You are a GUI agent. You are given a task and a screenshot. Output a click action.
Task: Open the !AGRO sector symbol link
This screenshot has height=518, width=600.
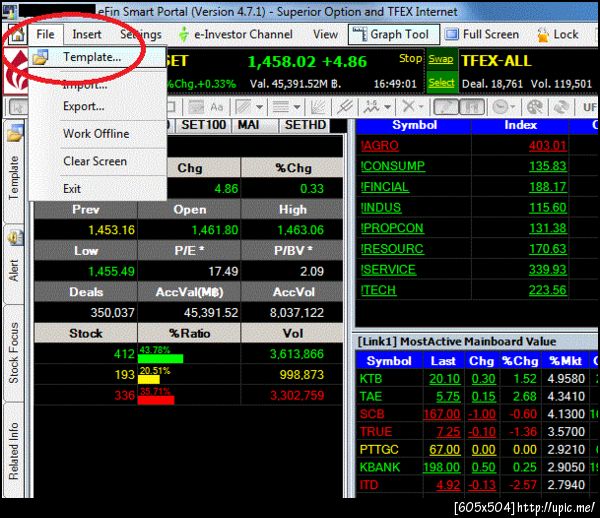click(380, 145)
